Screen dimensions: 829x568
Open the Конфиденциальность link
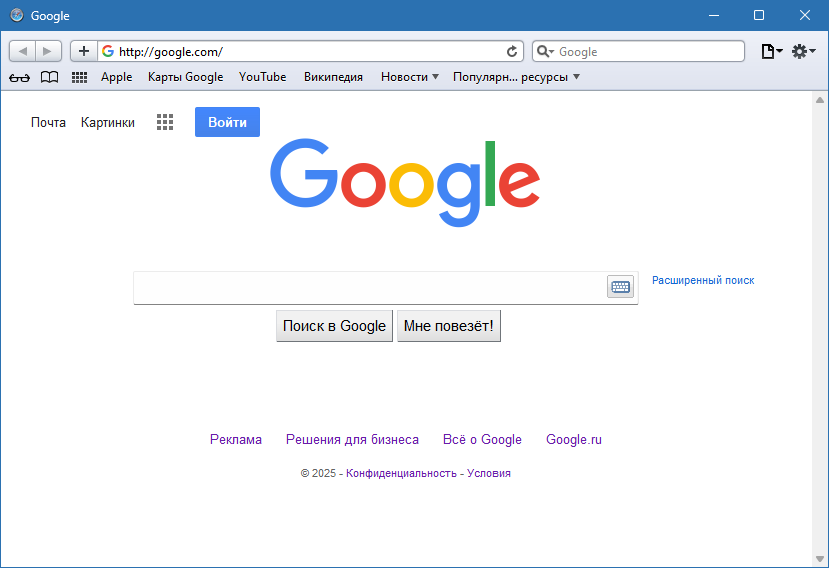point(401,473)
